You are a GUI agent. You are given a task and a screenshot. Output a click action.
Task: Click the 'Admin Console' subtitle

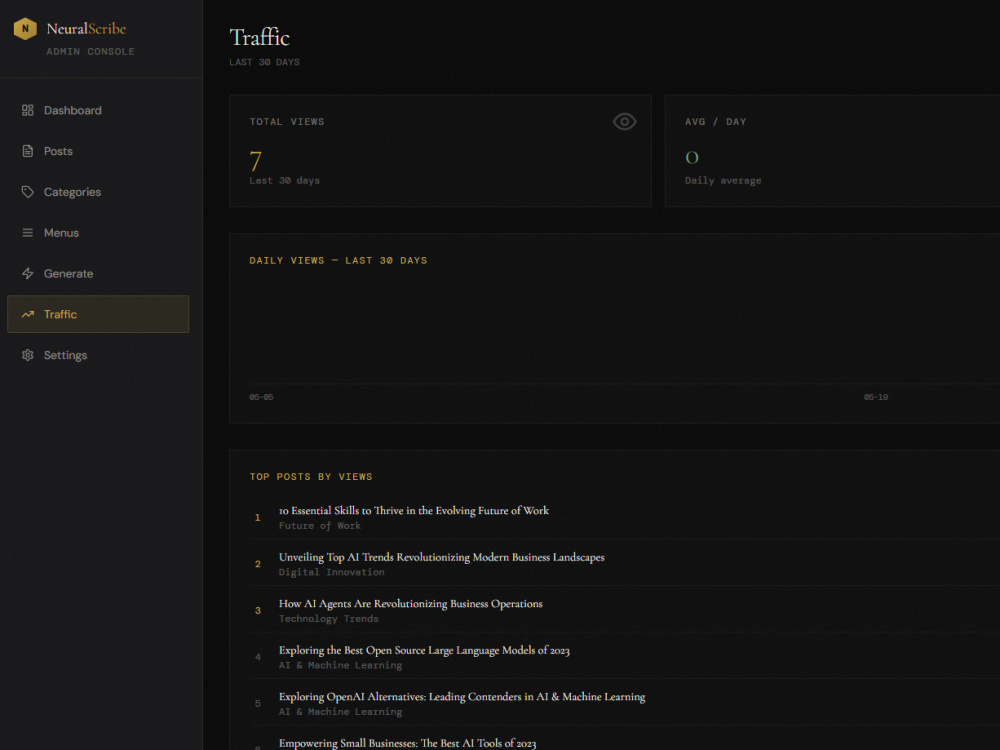[91, 52]
